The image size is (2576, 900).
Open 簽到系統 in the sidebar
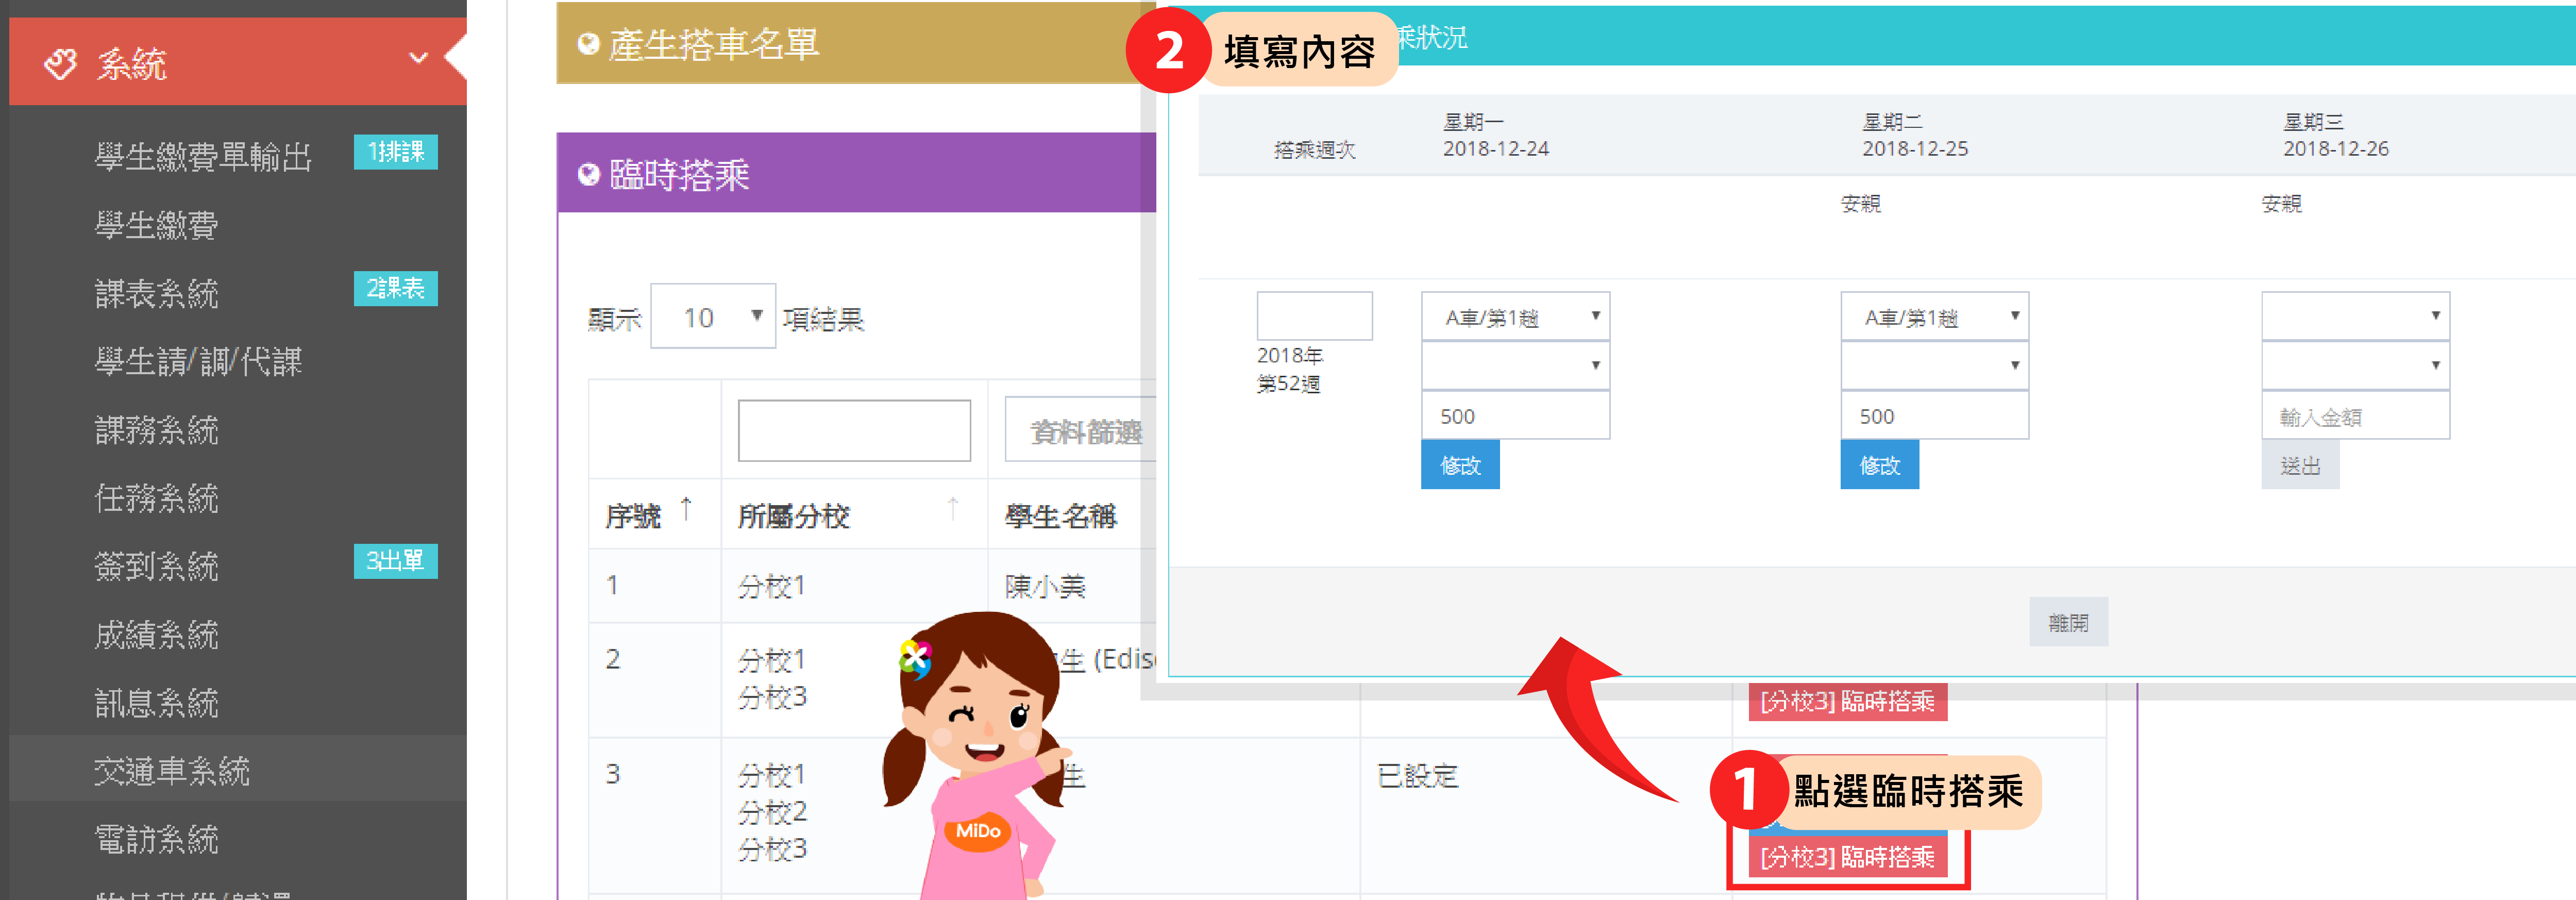[156, 566]
